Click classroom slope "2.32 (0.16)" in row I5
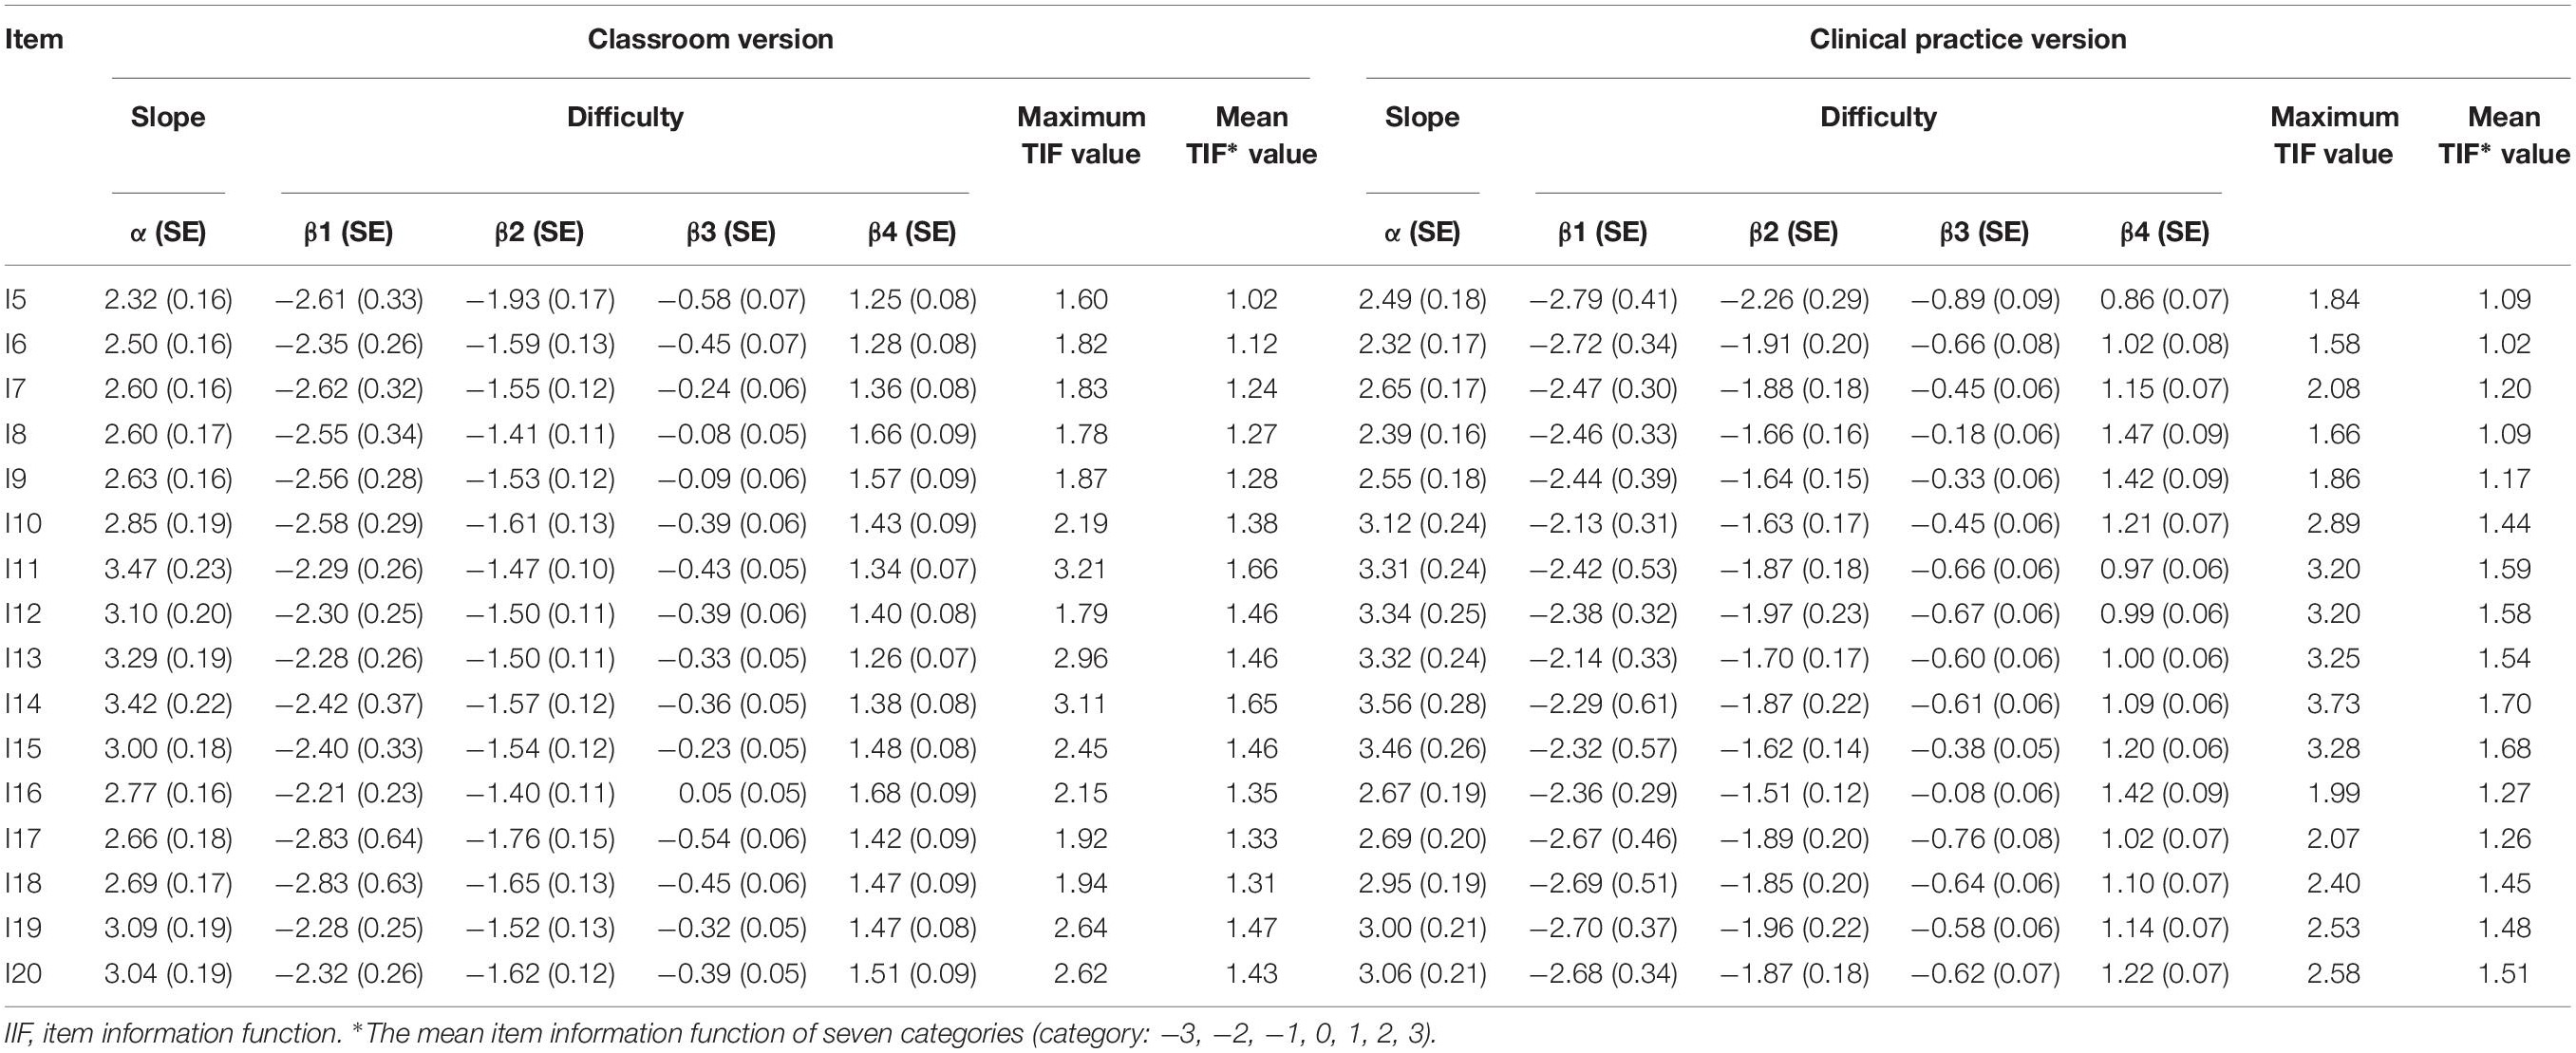This screenshot has width=2576, height=1053. [168, 299]
